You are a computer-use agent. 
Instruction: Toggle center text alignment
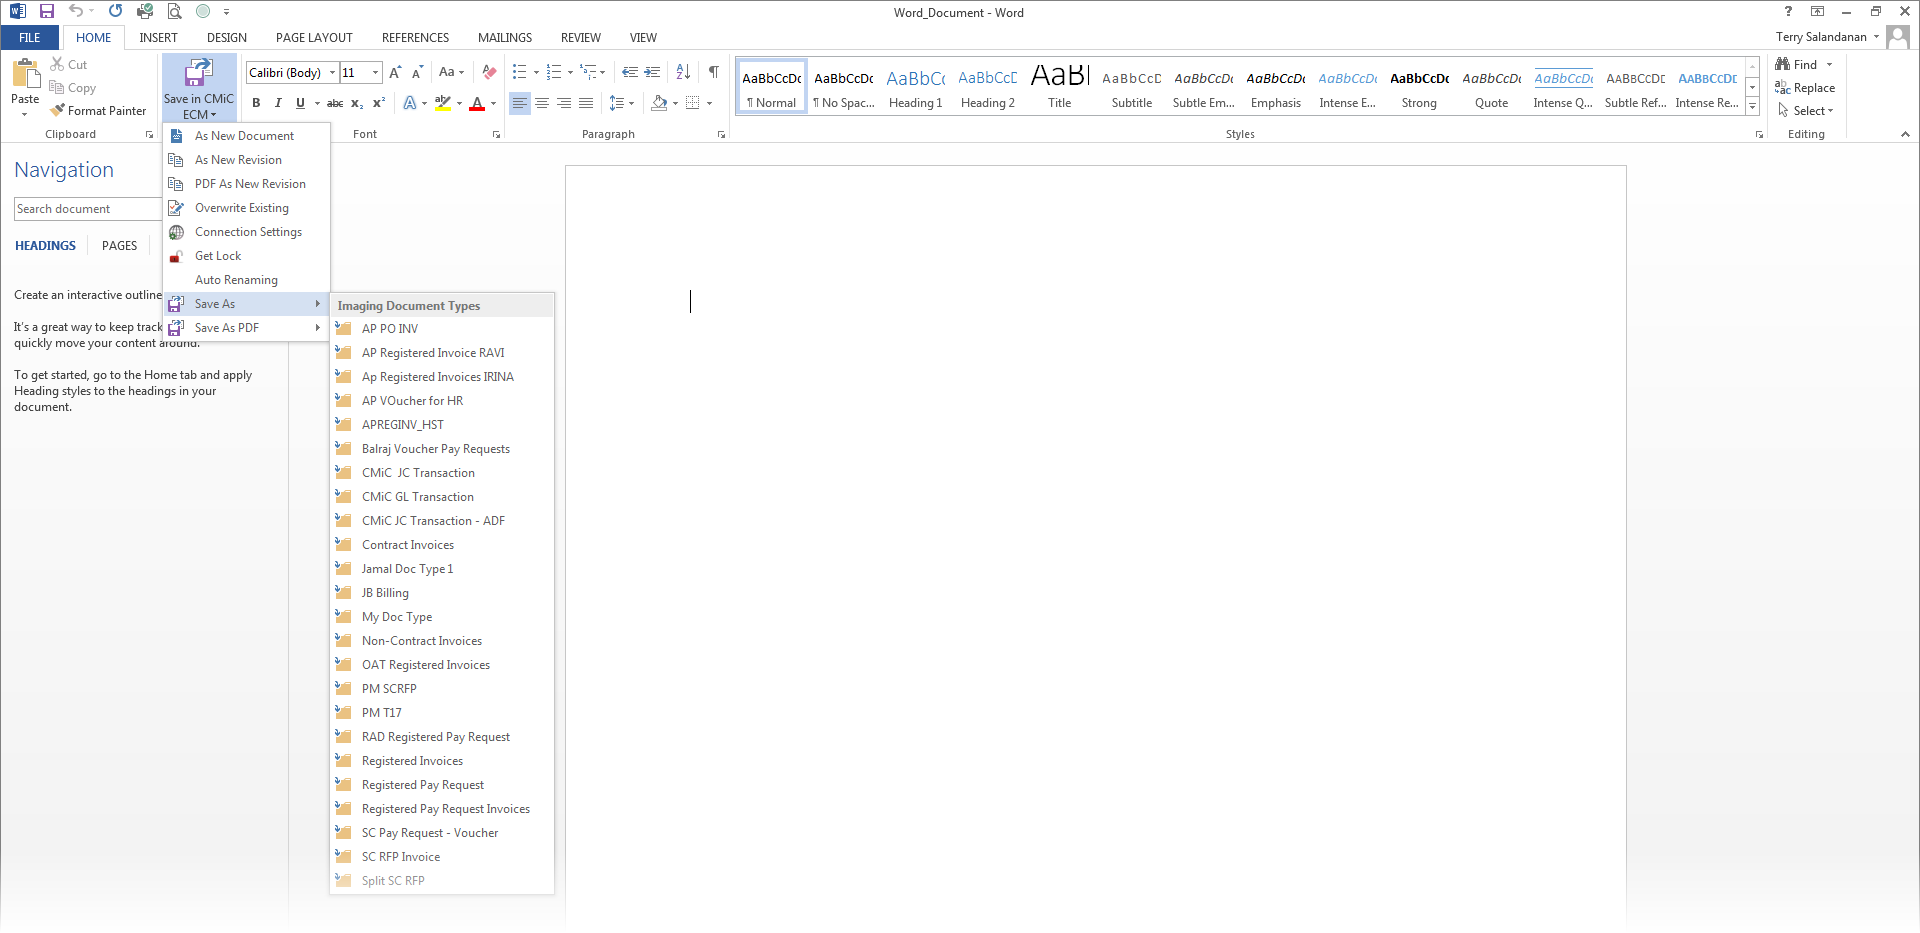541,102
